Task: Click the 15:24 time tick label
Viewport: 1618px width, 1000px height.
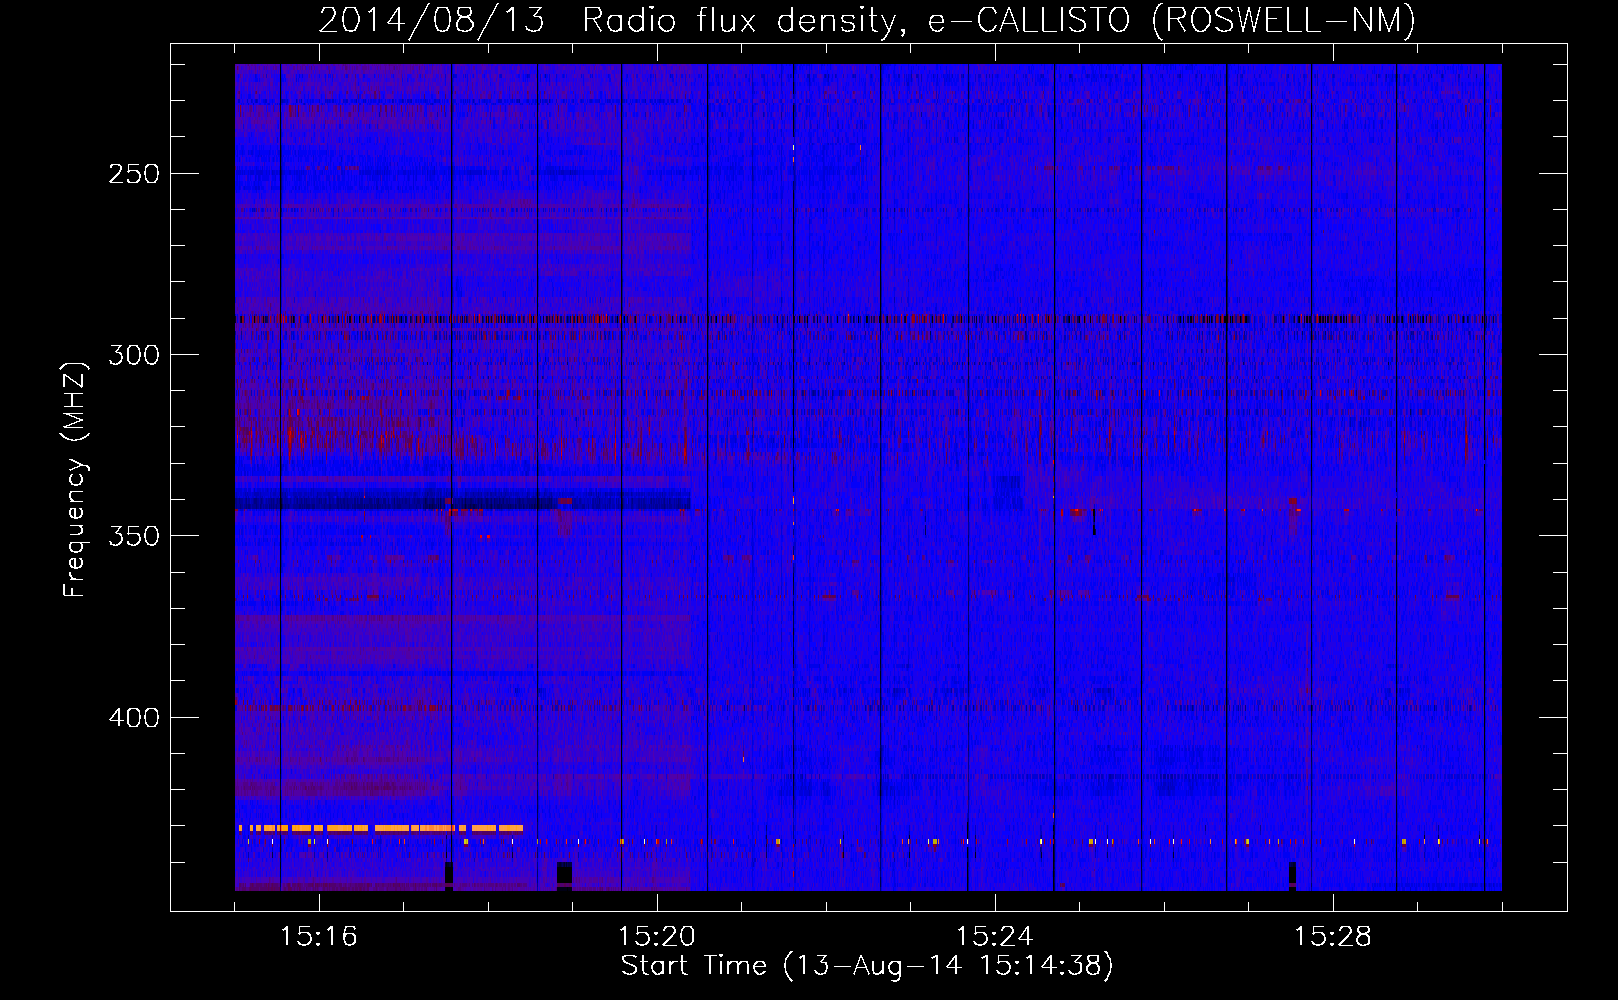Action: point(994,937)
